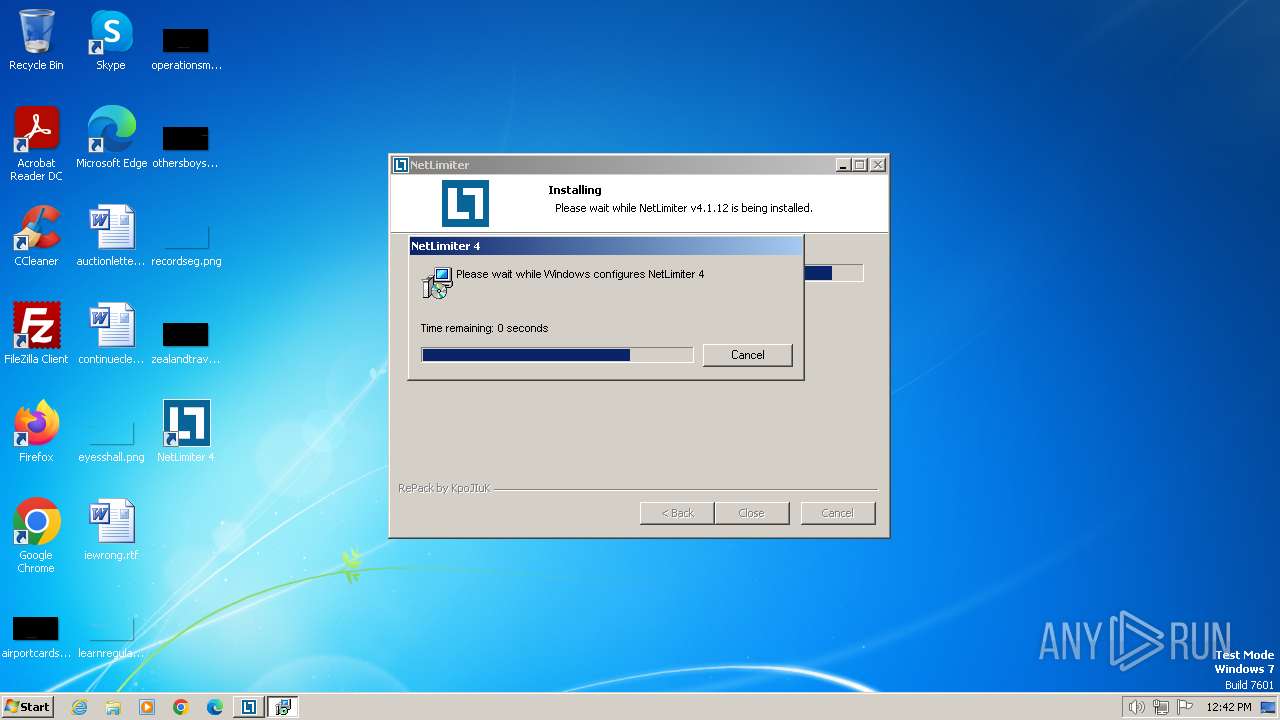Screen dimensions: 1280x720
Task: Click the NetLimiter installer progress bar
Action: (833, 273)
